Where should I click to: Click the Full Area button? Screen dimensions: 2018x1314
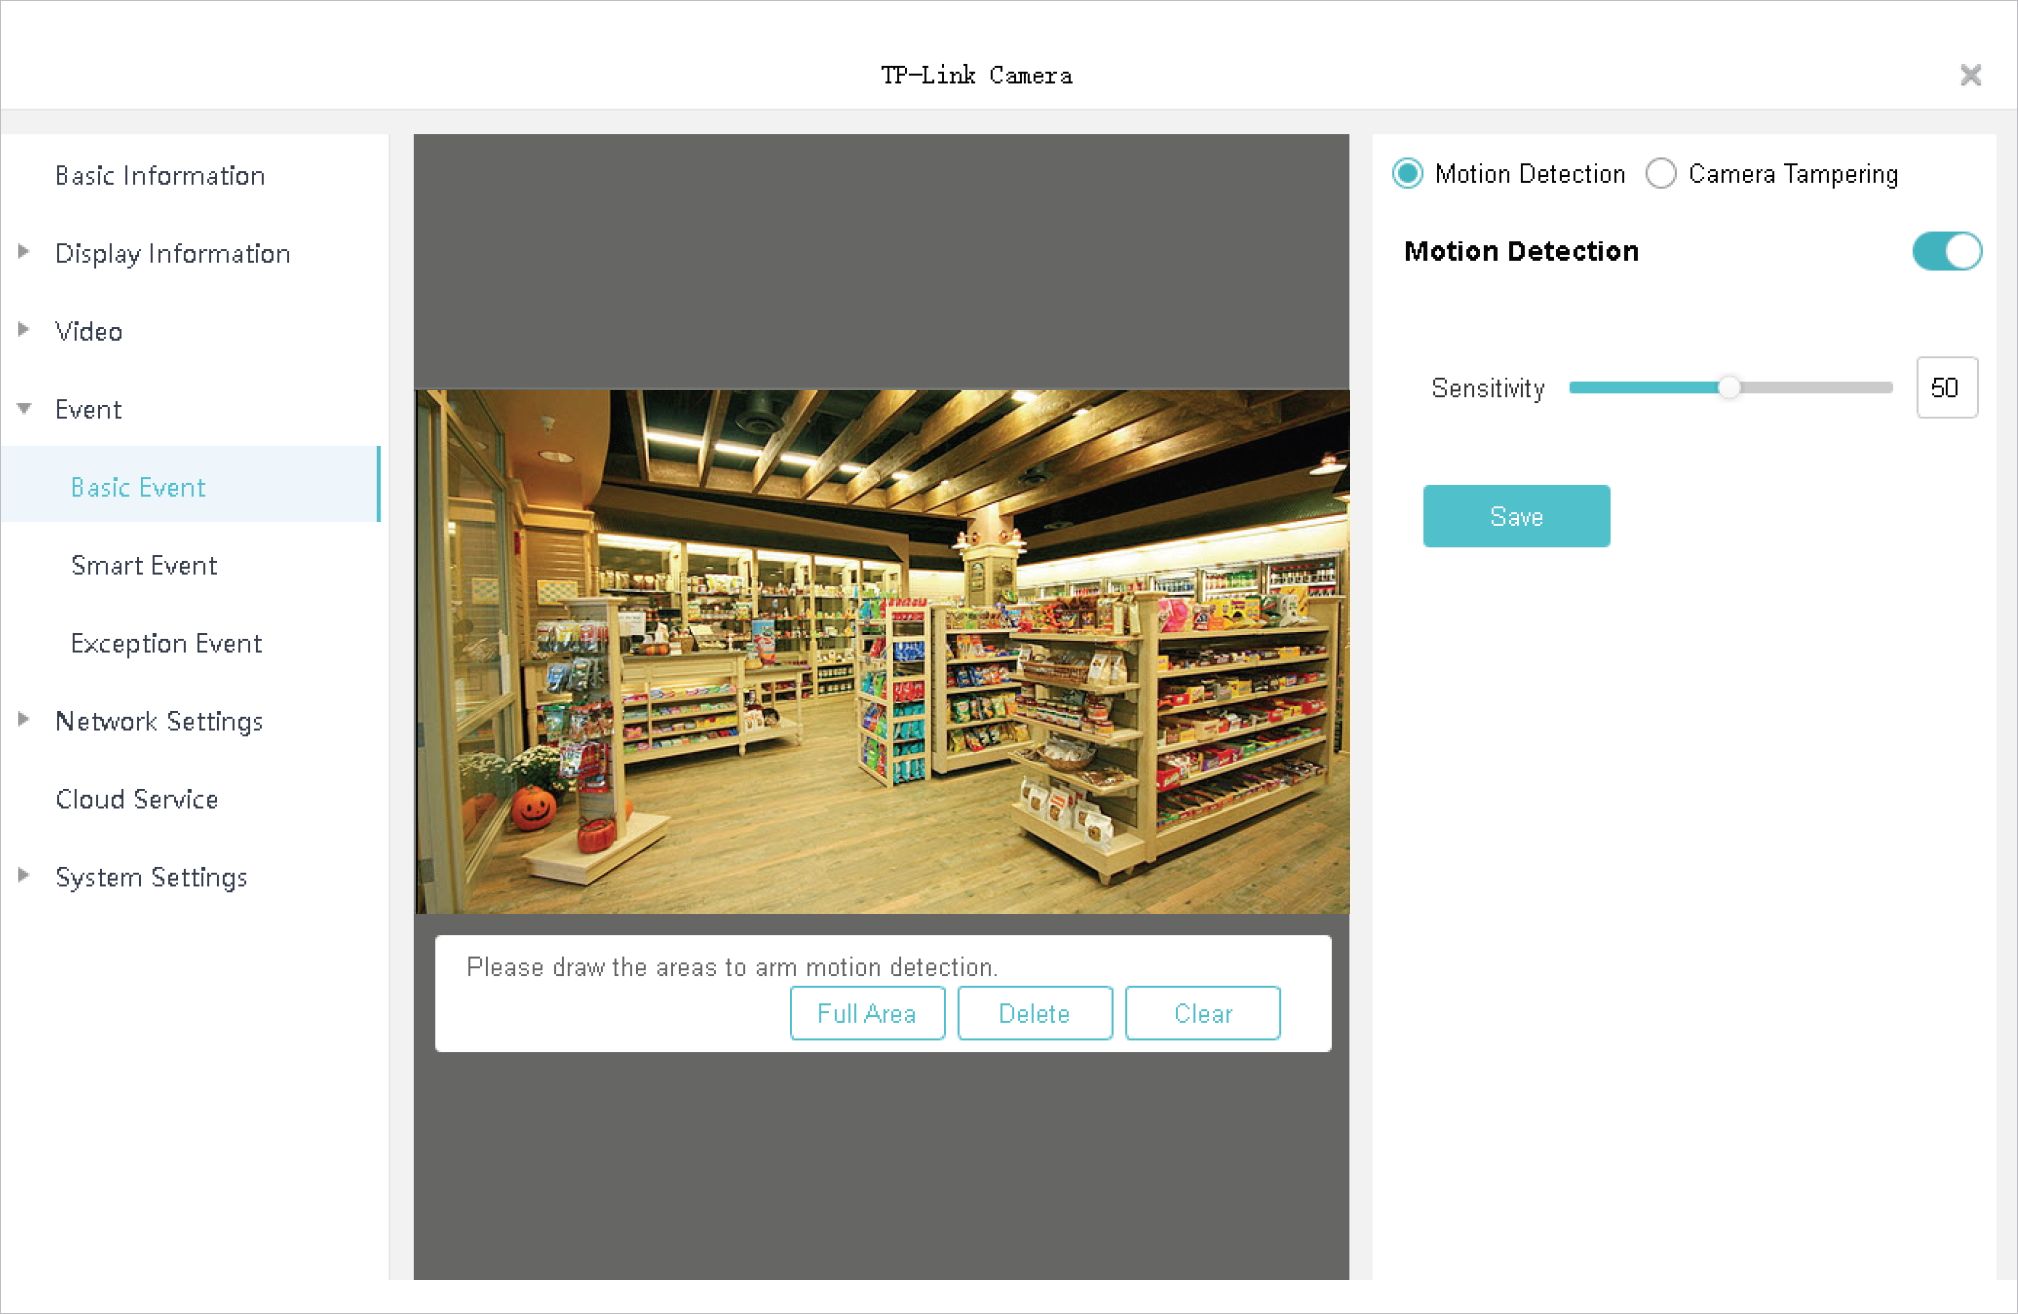pos(867,1013)
